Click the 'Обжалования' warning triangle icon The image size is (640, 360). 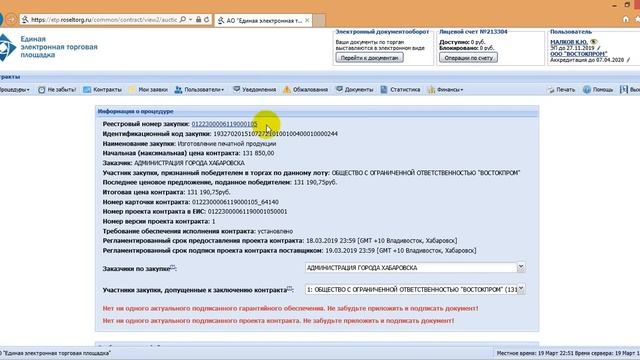click(x=287, y=89)
